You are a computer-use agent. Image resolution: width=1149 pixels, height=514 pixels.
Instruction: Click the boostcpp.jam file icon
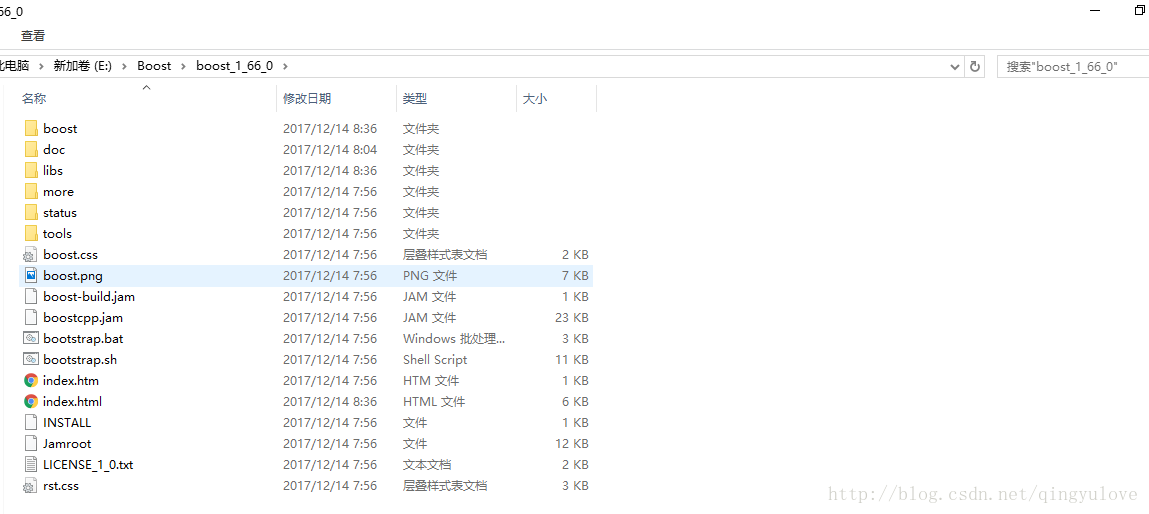click(x=31, y=317)
